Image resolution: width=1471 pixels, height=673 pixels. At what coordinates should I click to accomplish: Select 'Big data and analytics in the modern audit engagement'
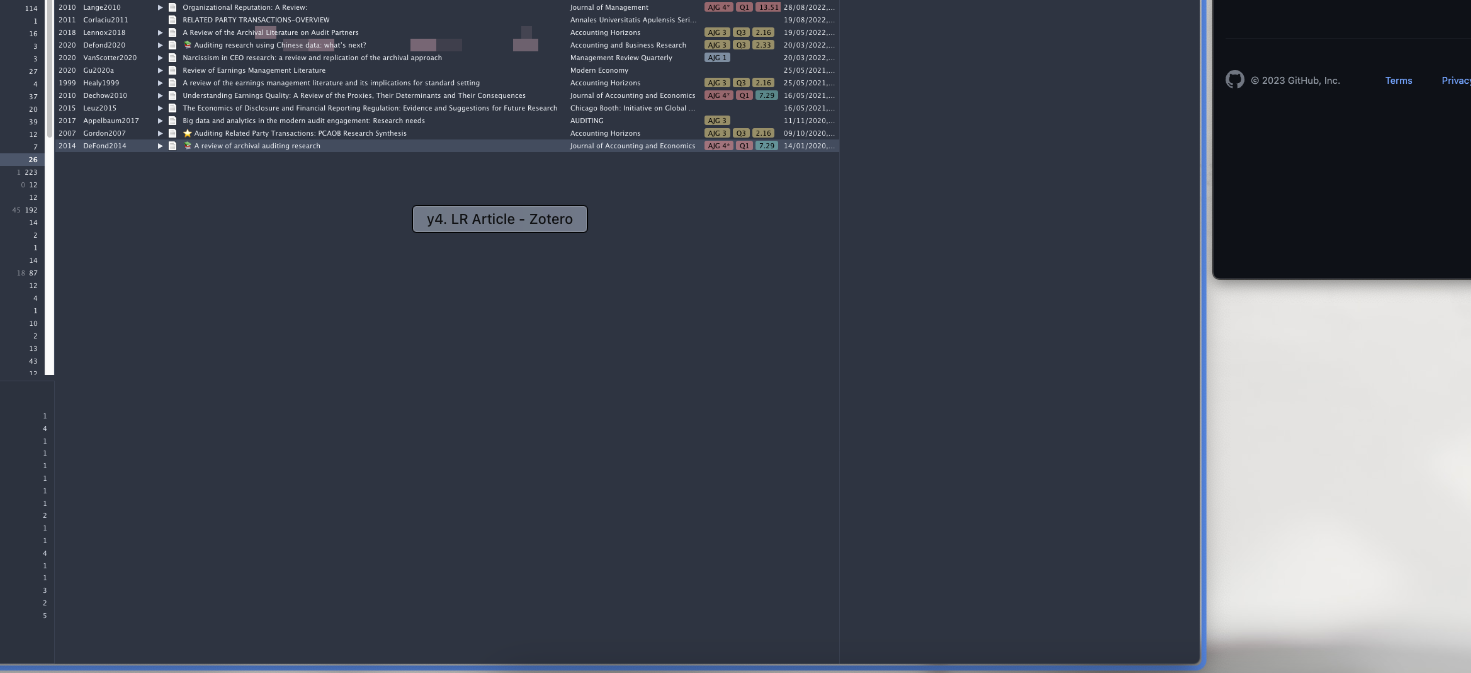[x=303, y=120]
